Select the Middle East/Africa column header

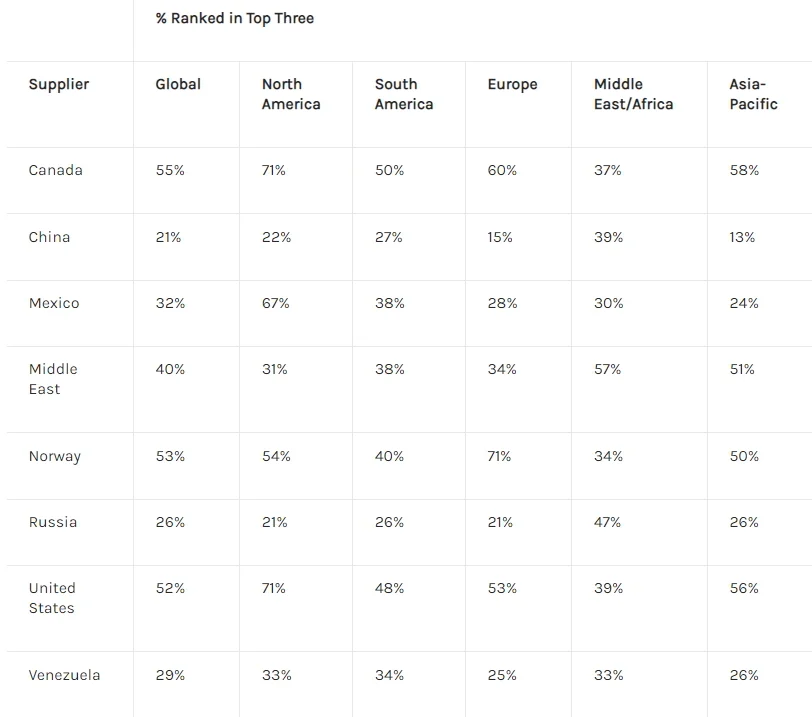633,94
